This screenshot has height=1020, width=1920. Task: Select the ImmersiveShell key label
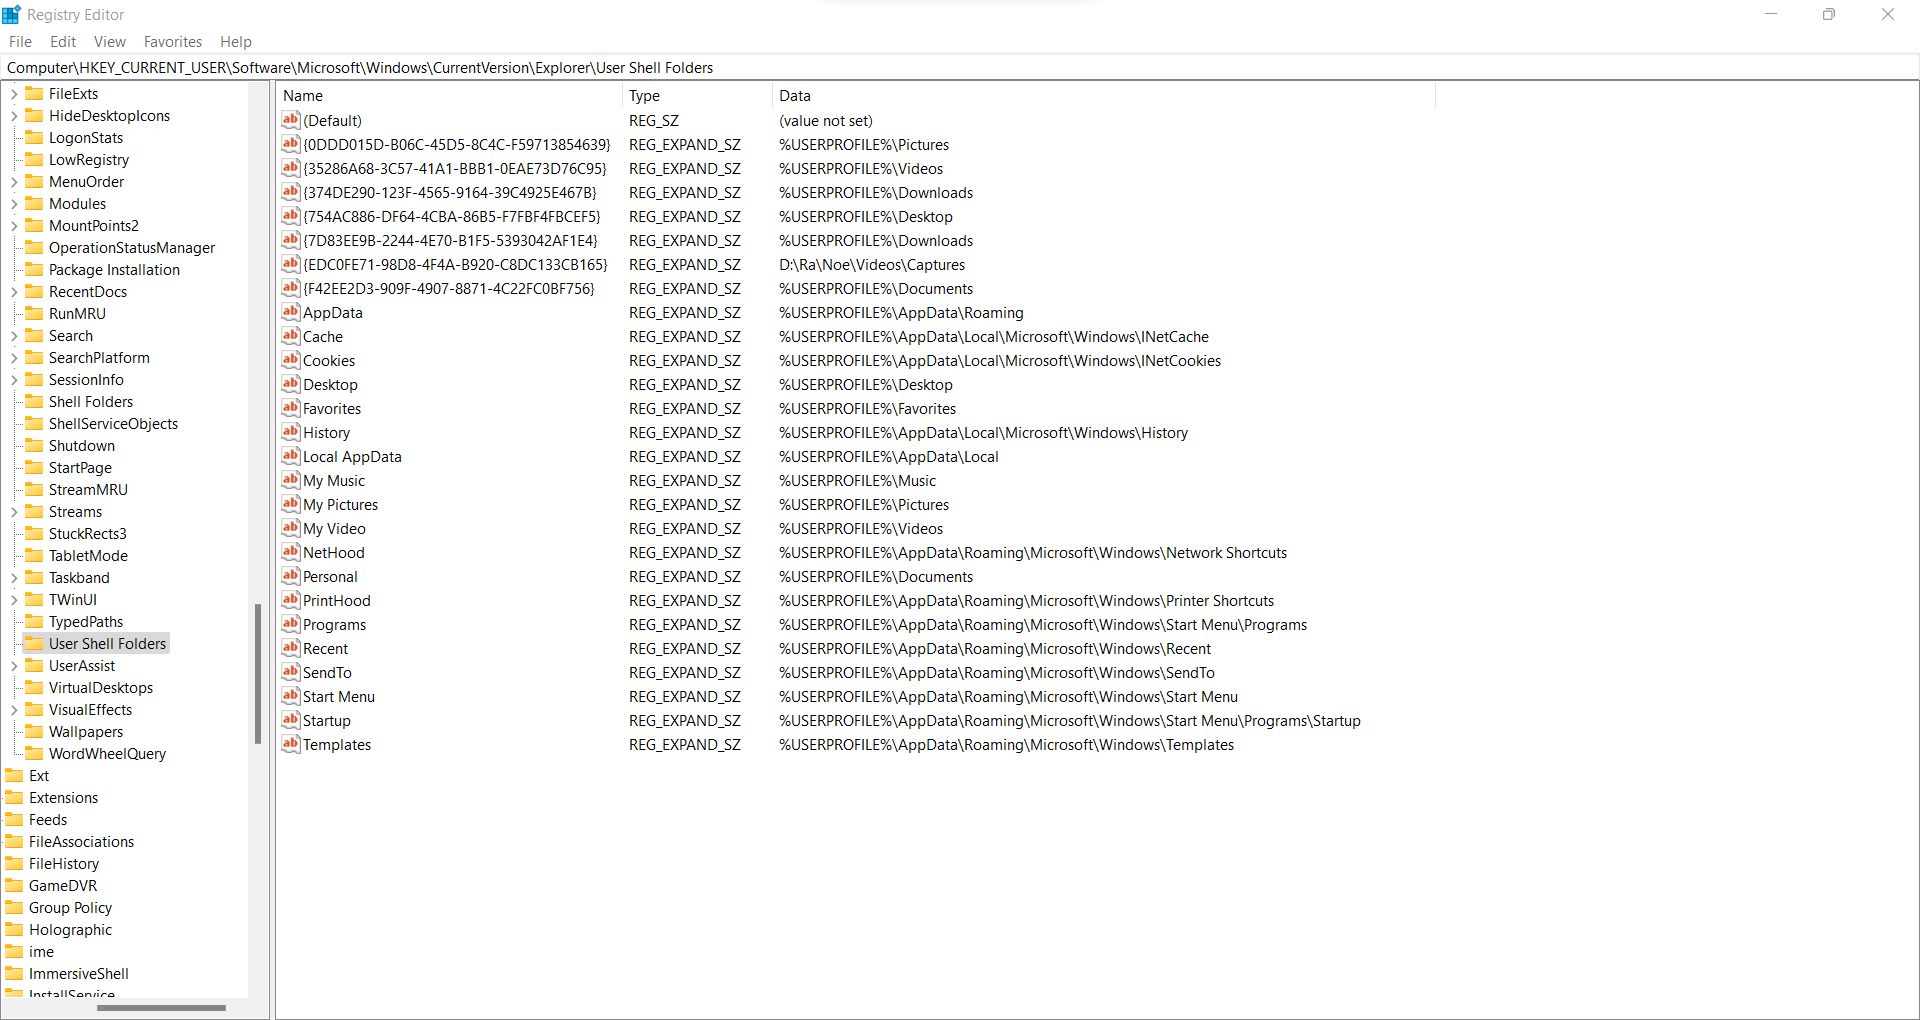pyautogui.click(x=79, y=973)
